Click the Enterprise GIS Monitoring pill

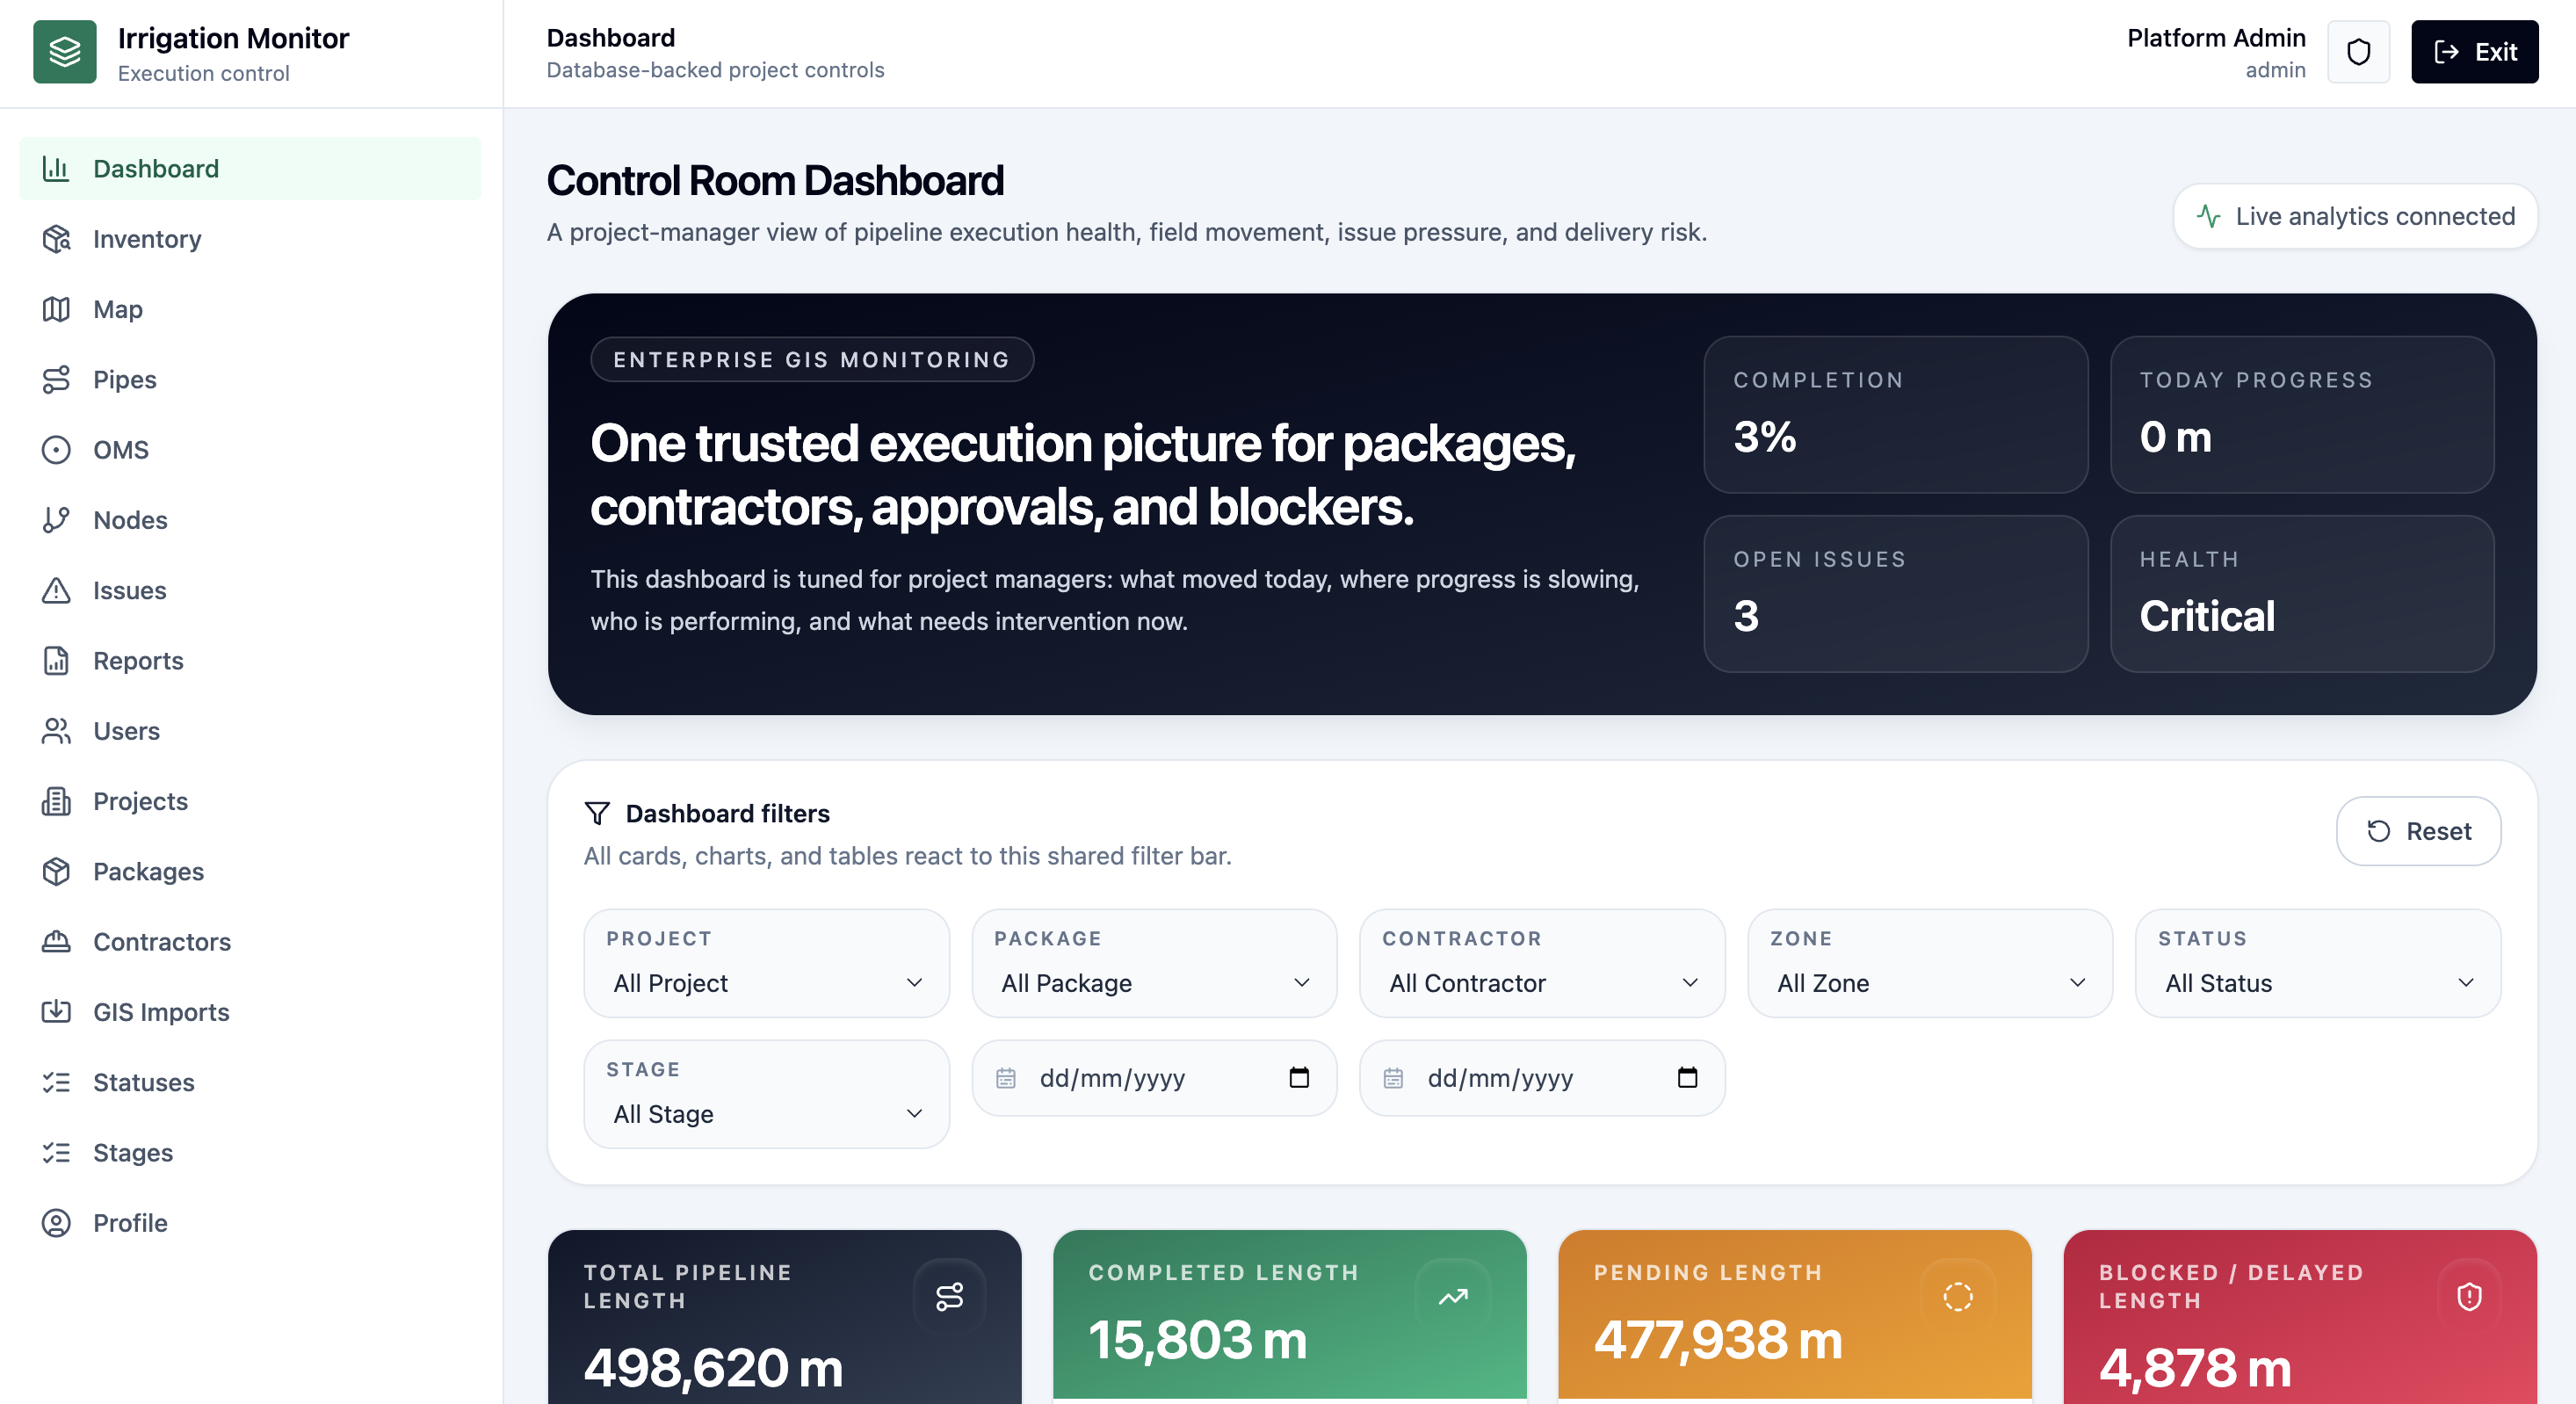pos(812,359)
